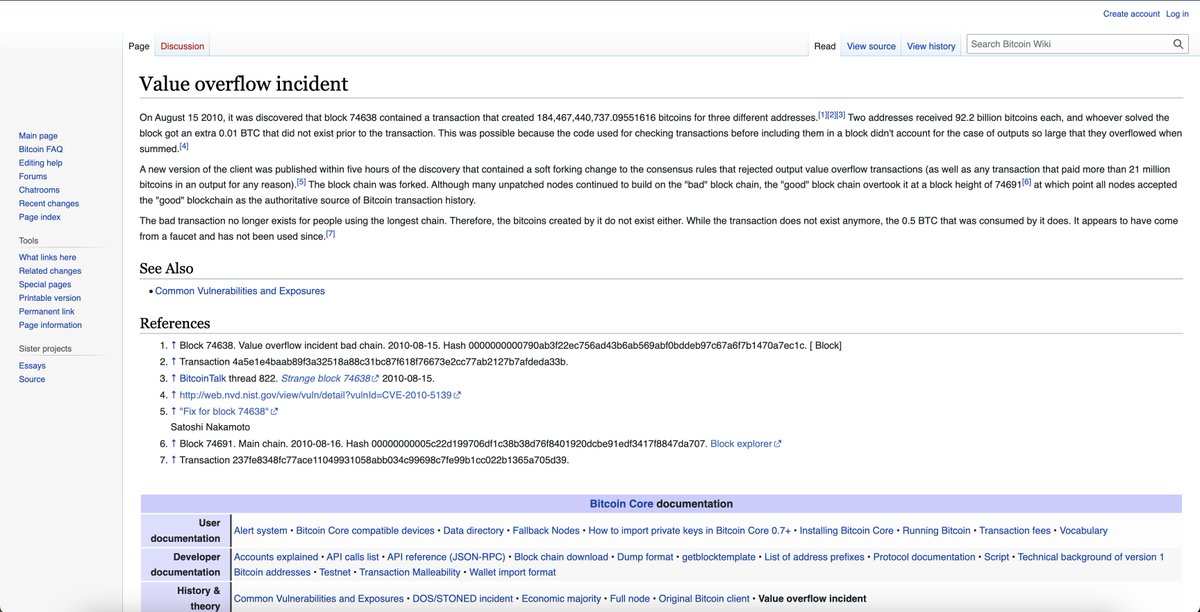Open Alert system documentation link
The image size is (1200, 612).
pyautogui.click(x=260, y=530)
